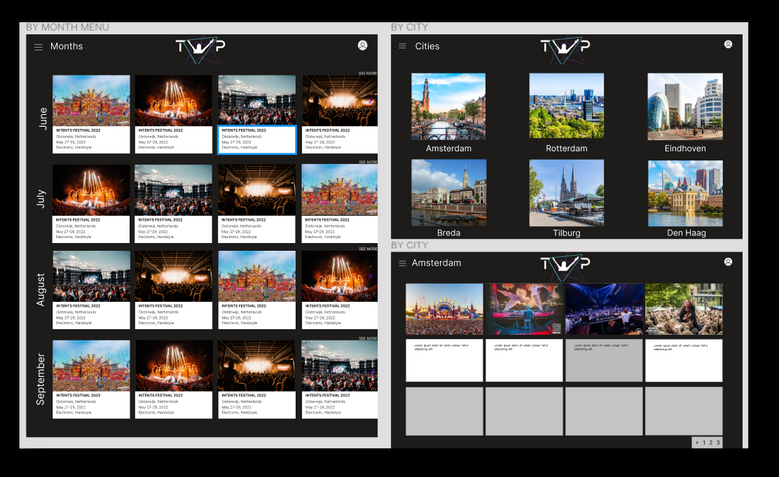Open the profile icon in Cities screen
The height and width of the screenshot is (477, 779).
coord(728,44)
